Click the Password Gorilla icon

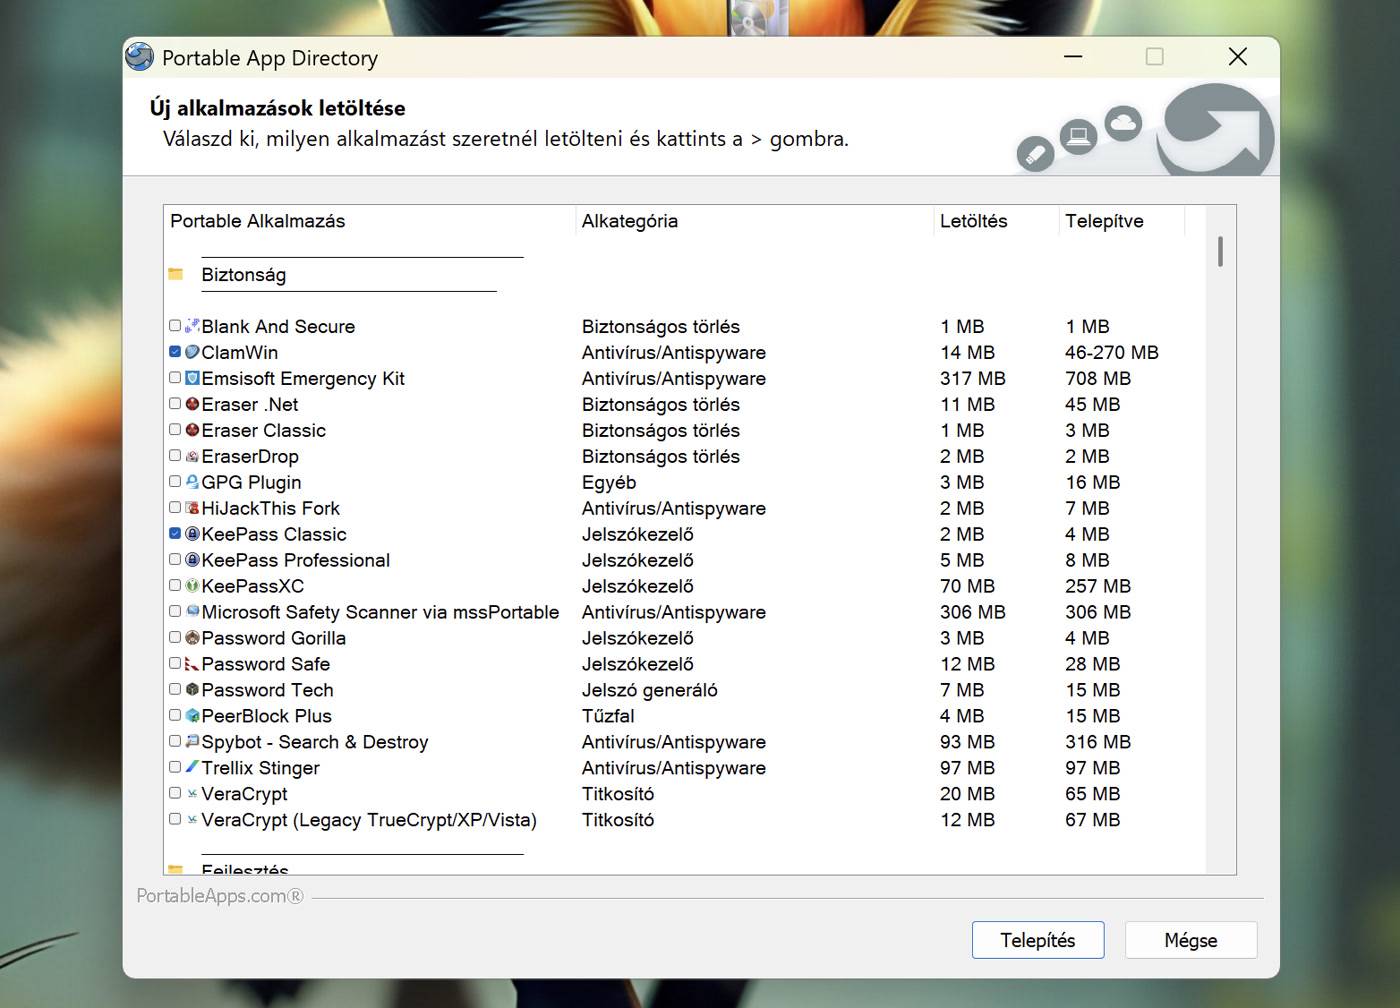coord(193,638)
